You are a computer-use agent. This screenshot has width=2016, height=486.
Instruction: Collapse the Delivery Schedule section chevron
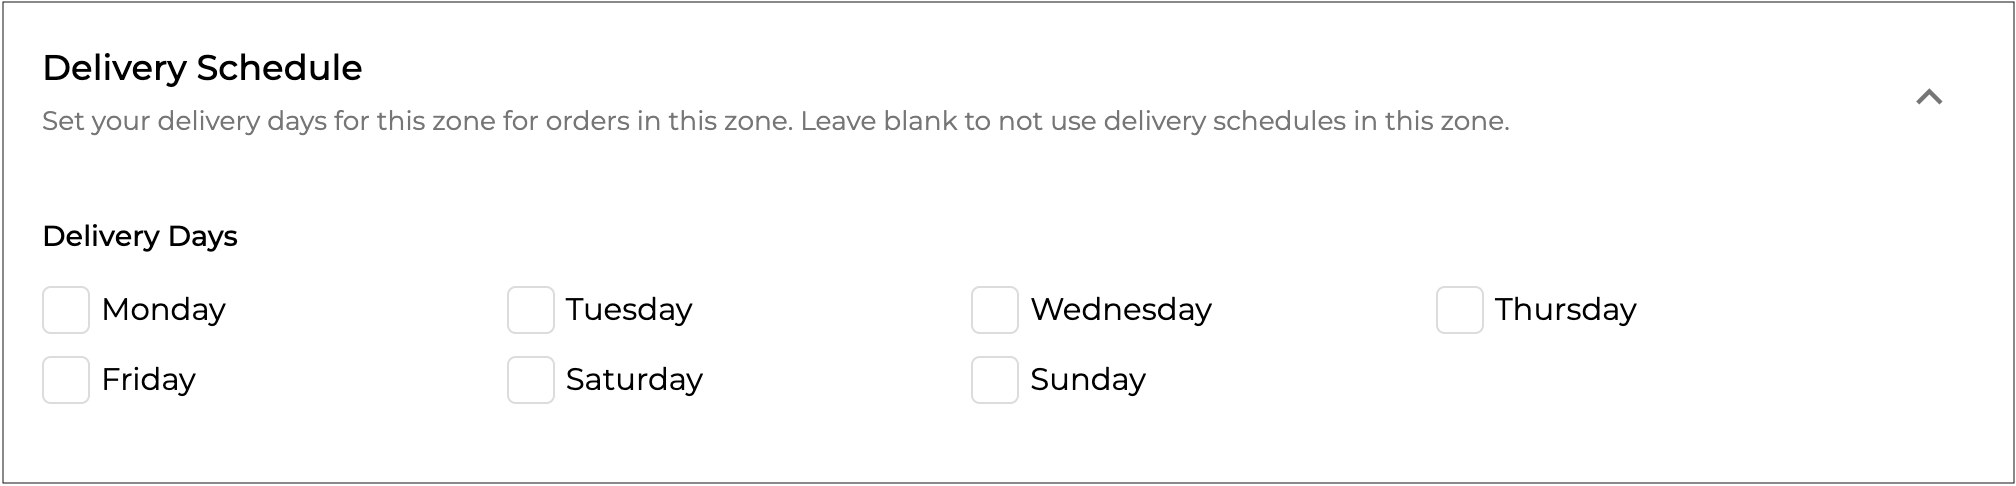[x=1928, y=97]
